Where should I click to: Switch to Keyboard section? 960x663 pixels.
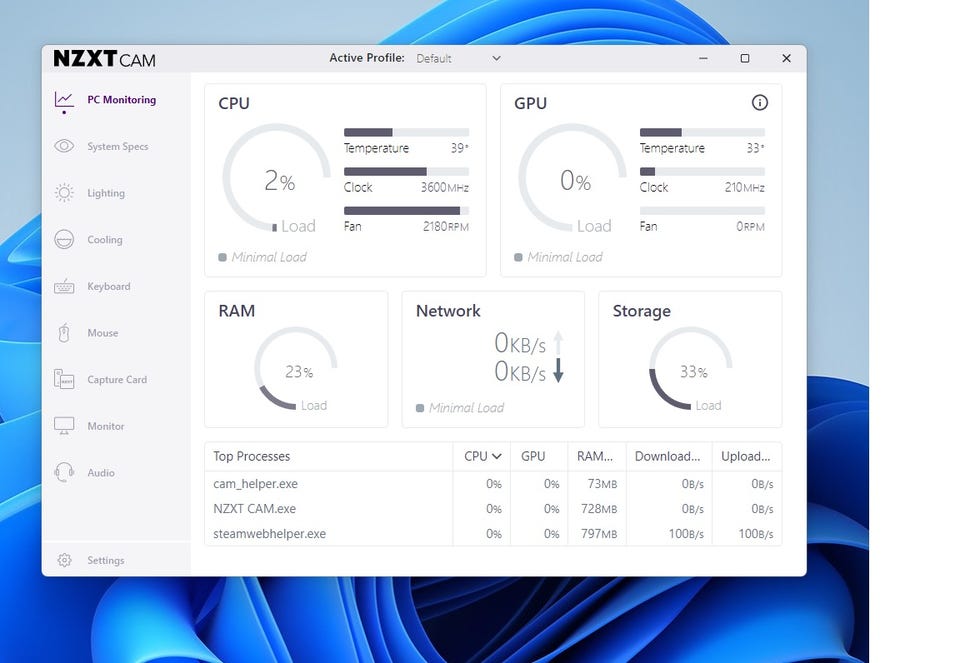pos(108,286)
